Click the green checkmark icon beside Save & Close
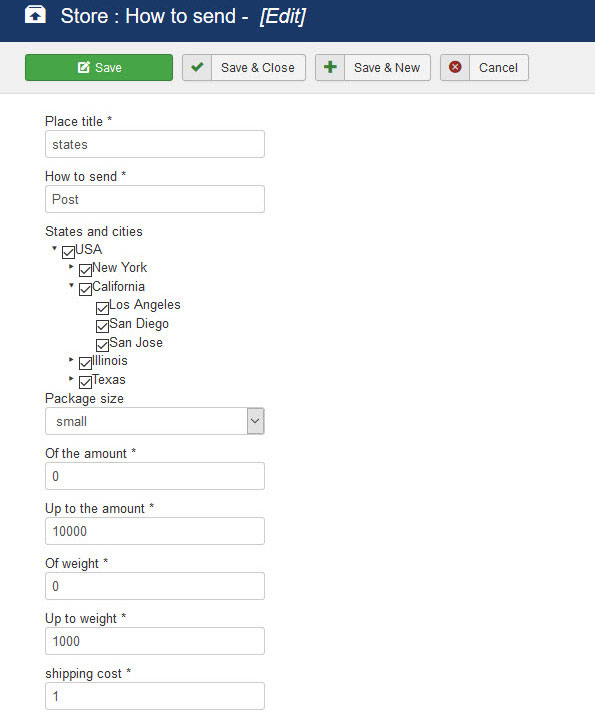Screen dimensions: 595x719 tap(197, 67)
